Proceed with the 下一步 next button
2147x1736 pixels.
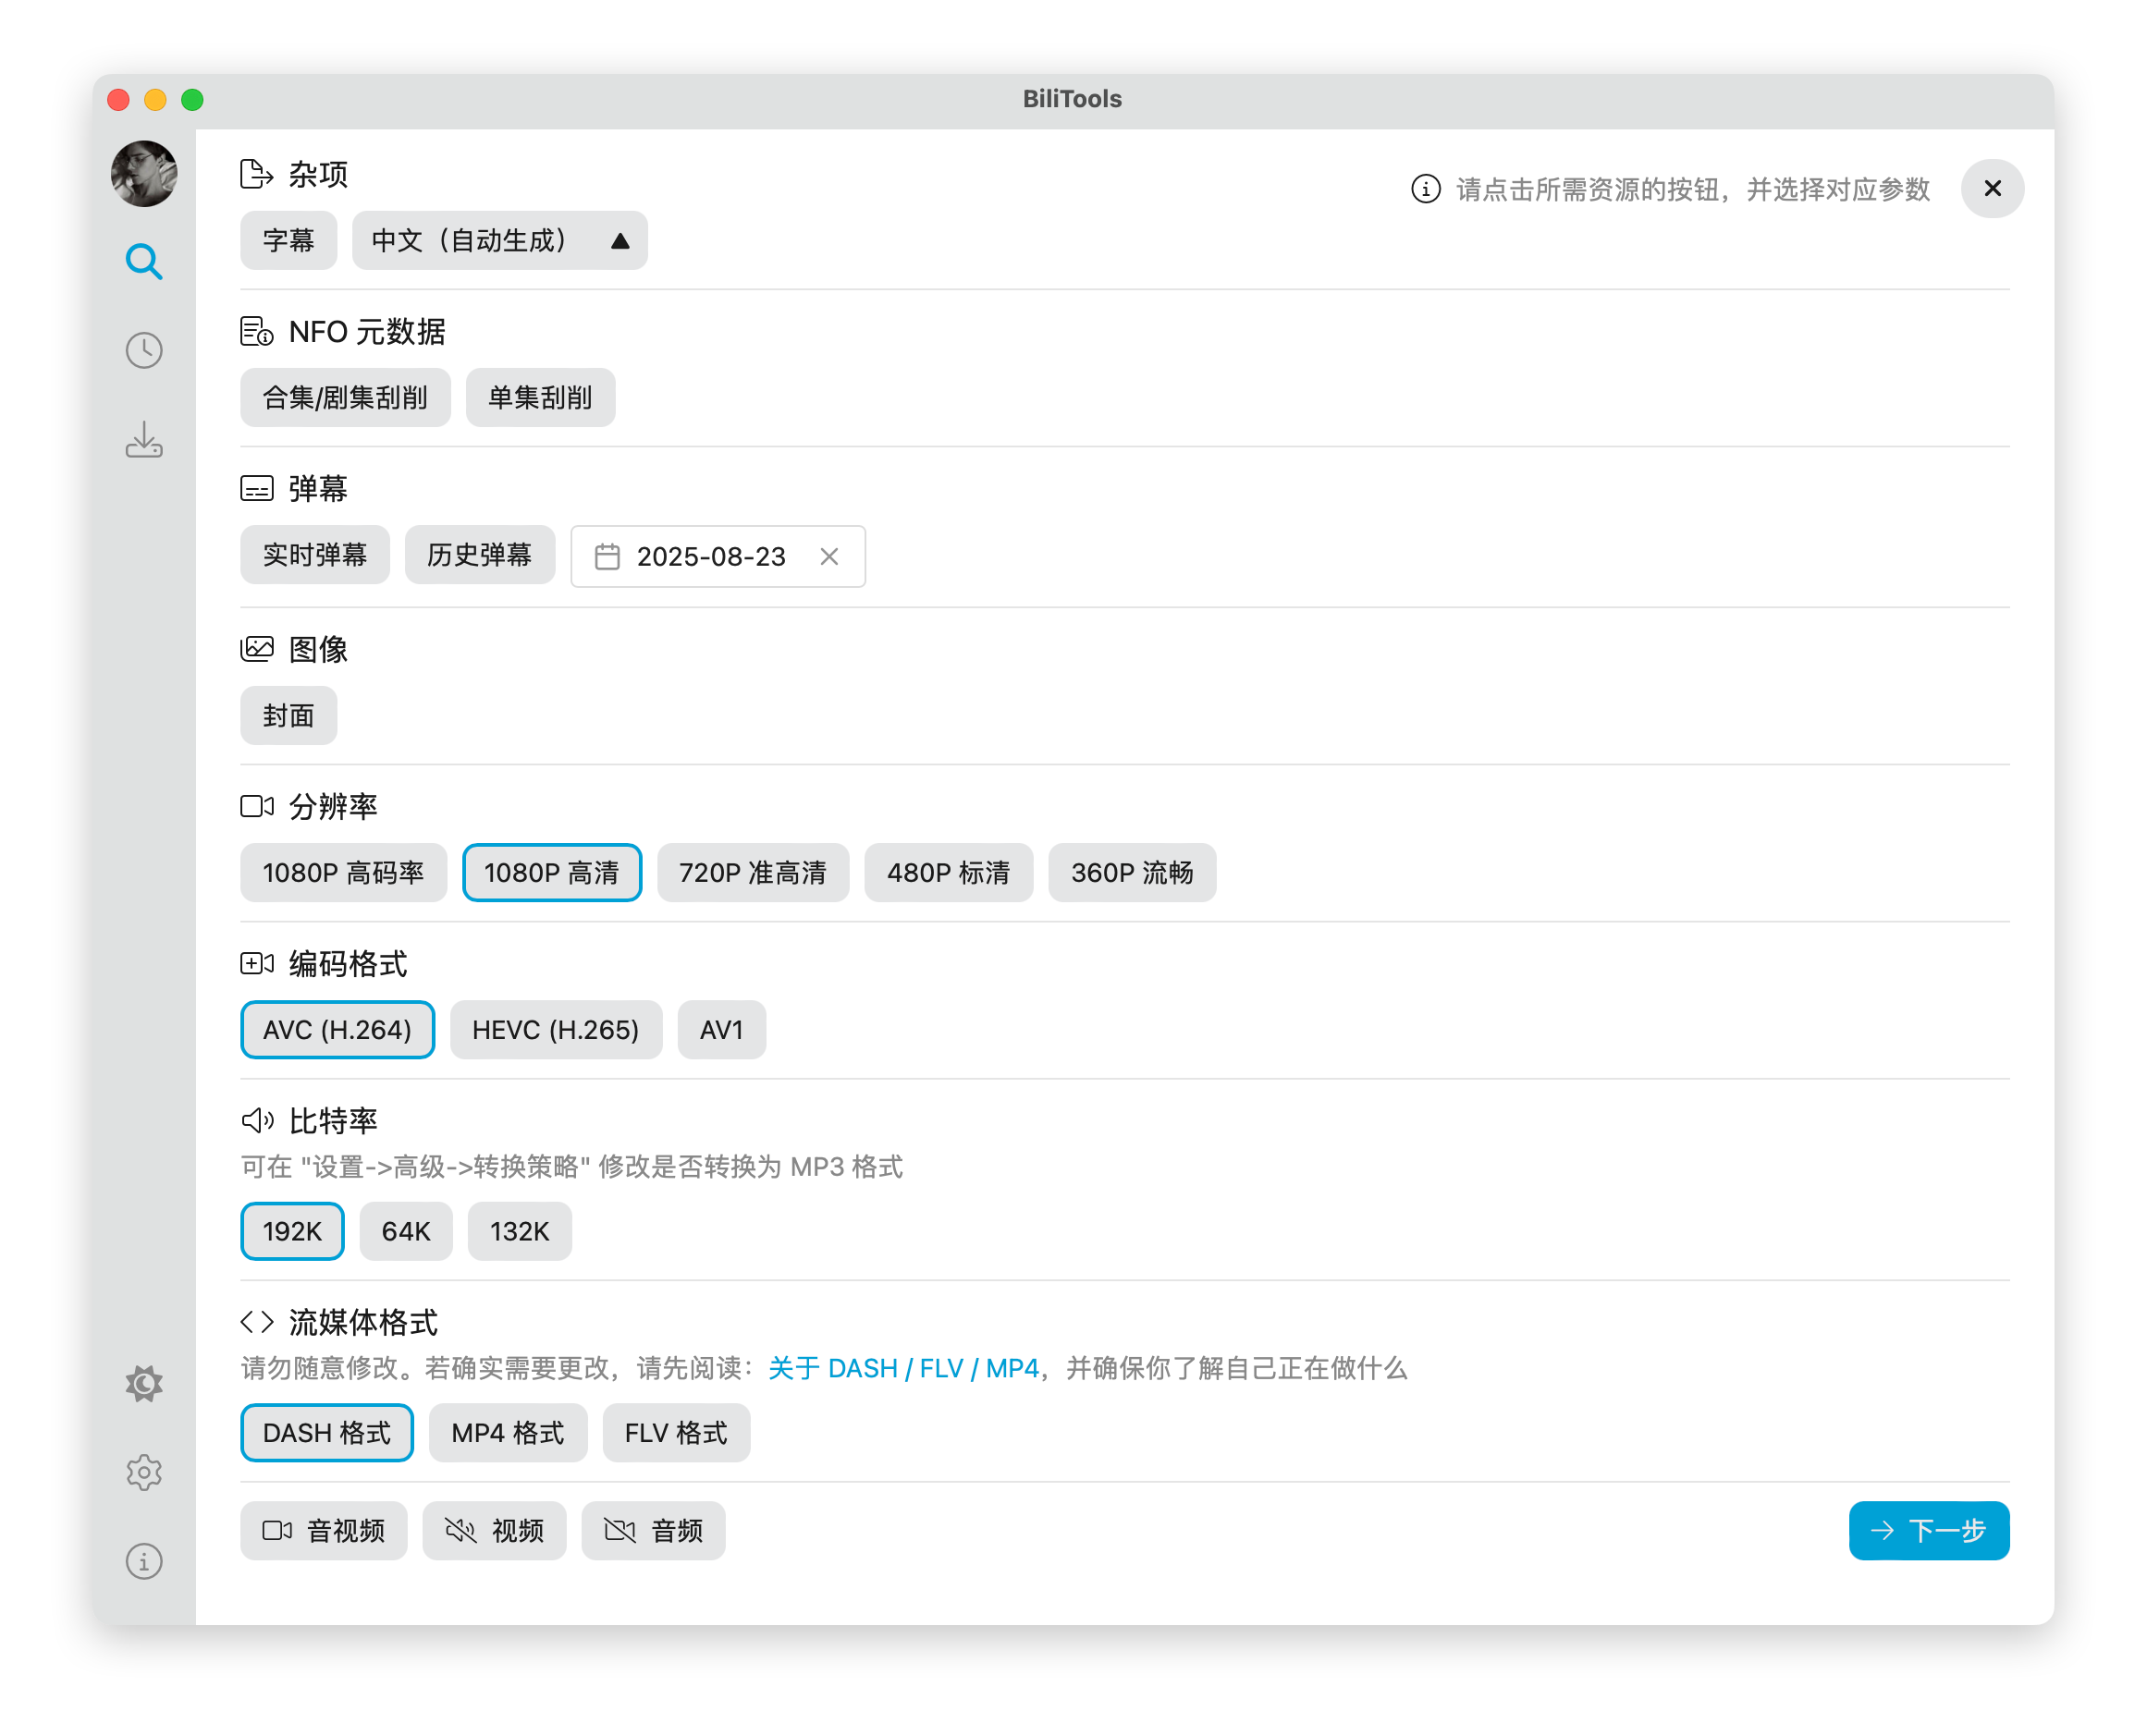(x=1929, y=1531)
